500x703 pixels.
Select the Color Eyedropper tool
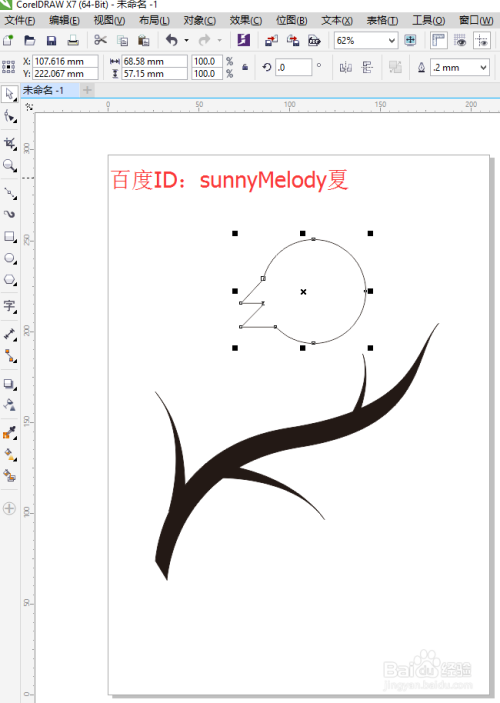(9, 433)
